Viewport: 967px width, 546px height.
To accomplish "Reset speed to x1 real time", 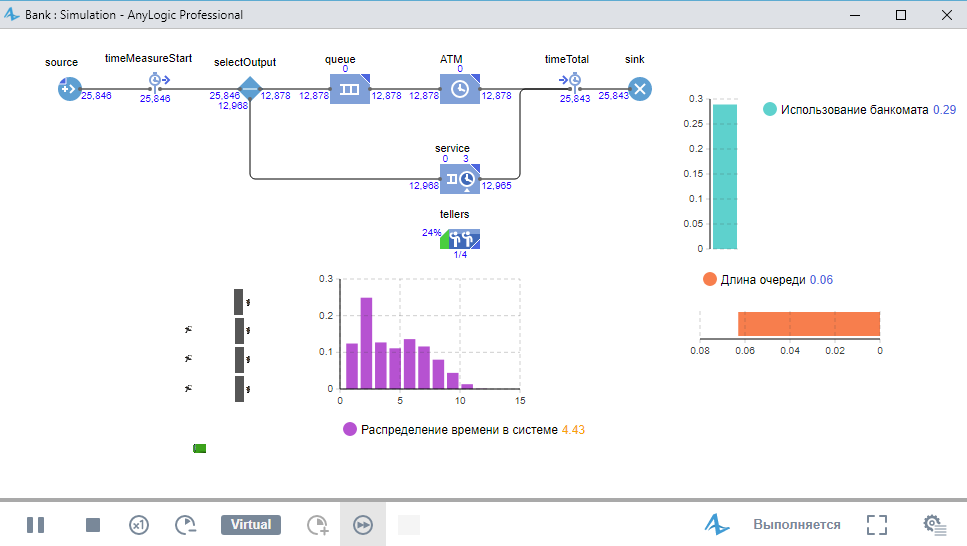I will click(x=139, y=525).
